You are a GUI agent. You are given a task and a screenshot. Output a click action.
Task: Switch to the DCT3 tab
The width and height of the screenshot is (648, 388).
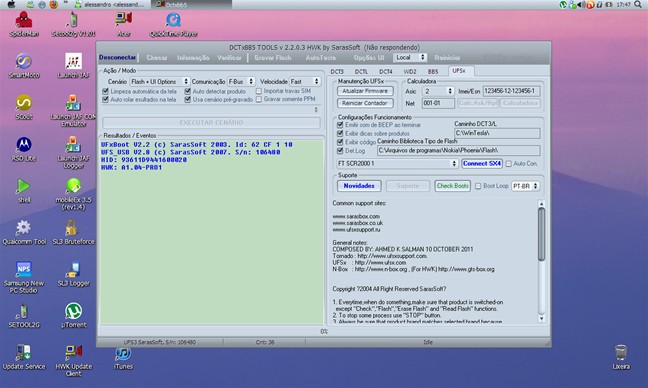tap(337, 71)
